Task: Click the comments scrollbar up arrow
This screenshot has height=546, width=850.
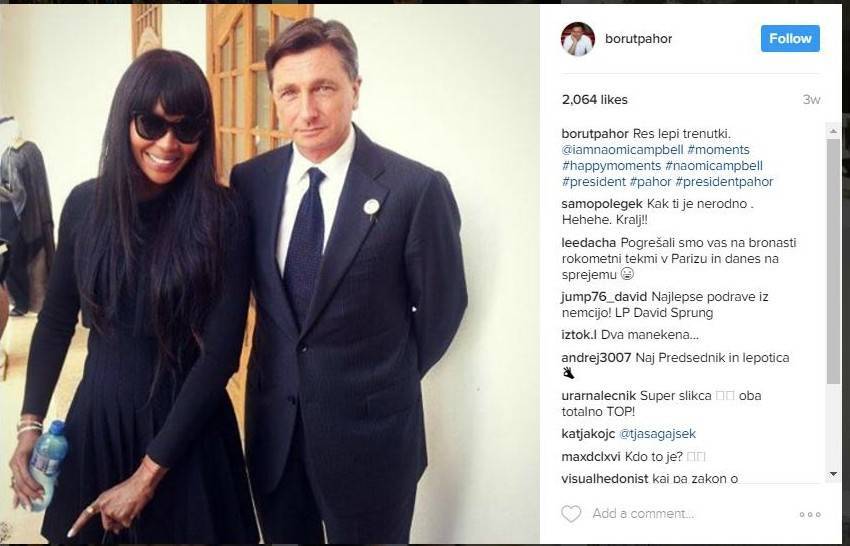Action: (833, 131)
